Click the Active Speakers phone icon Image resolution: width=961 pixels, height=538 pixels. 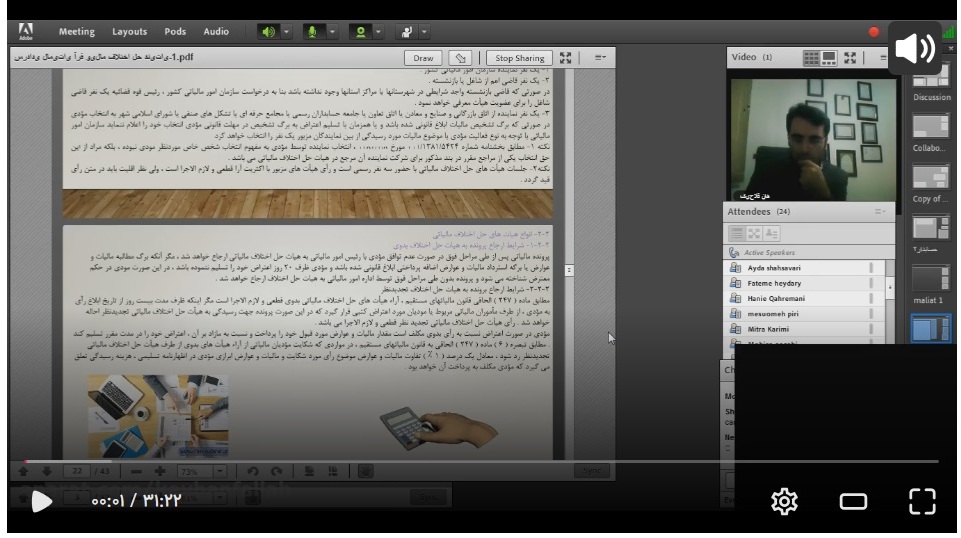click(734, 252)
